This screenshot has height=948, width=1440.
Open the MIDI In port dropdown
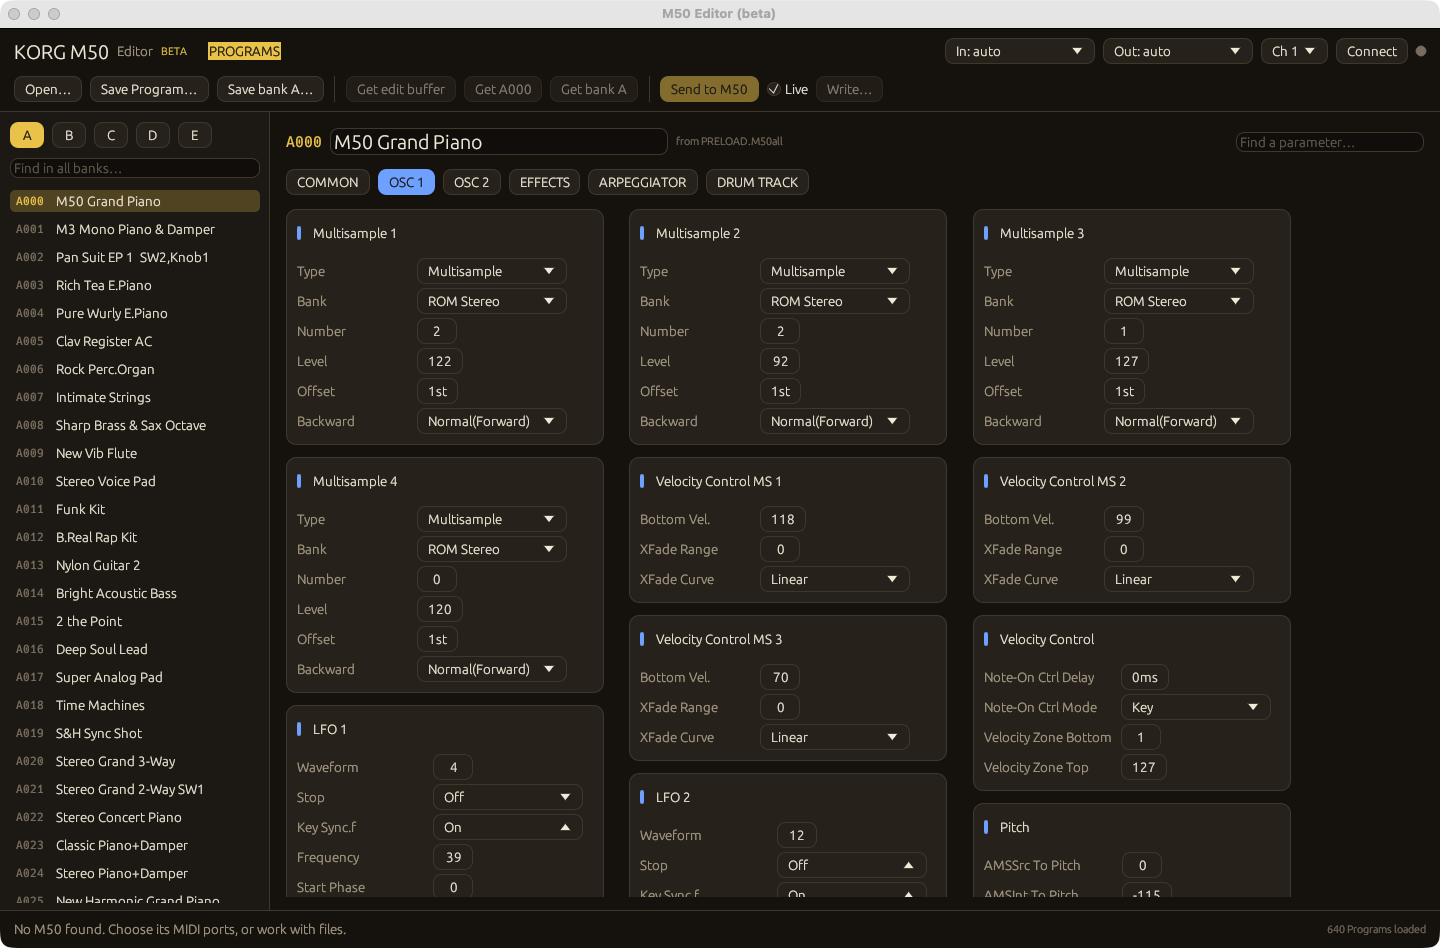pyautogui.click(x=1019, y=51)
